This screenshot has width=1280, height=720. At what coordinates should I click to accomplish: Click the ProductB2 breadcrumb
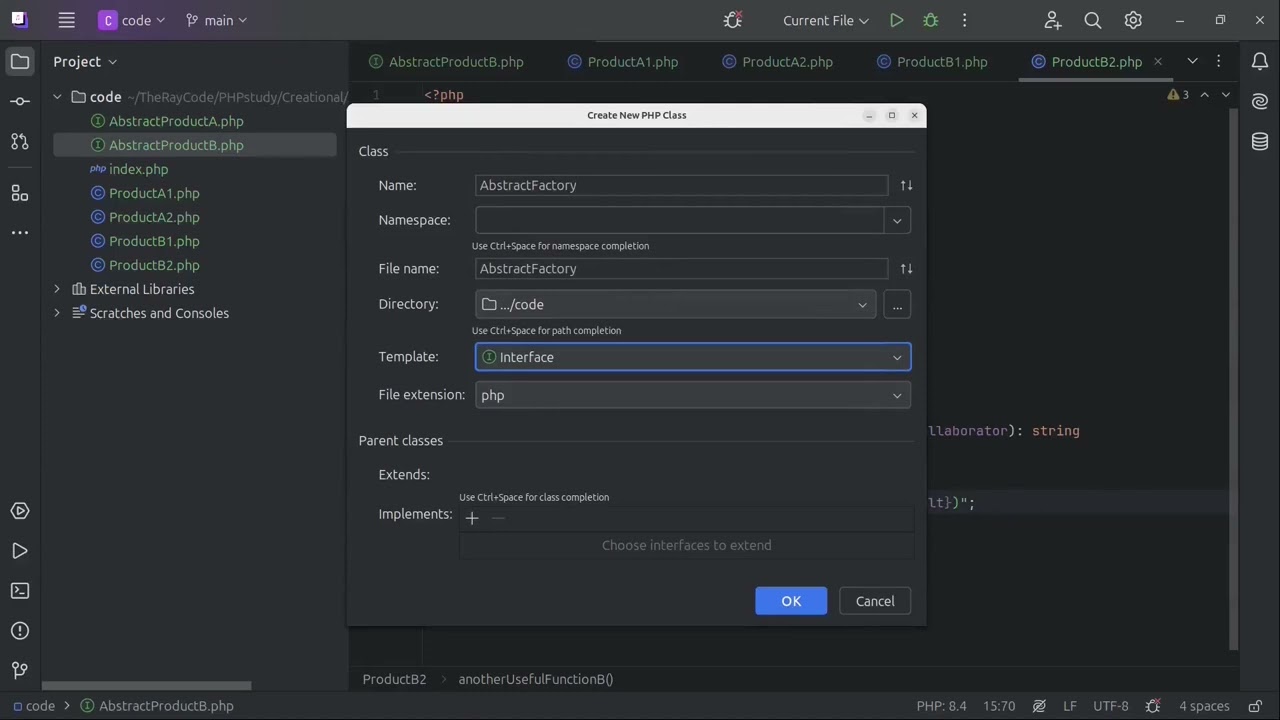(x=394, y=679)
